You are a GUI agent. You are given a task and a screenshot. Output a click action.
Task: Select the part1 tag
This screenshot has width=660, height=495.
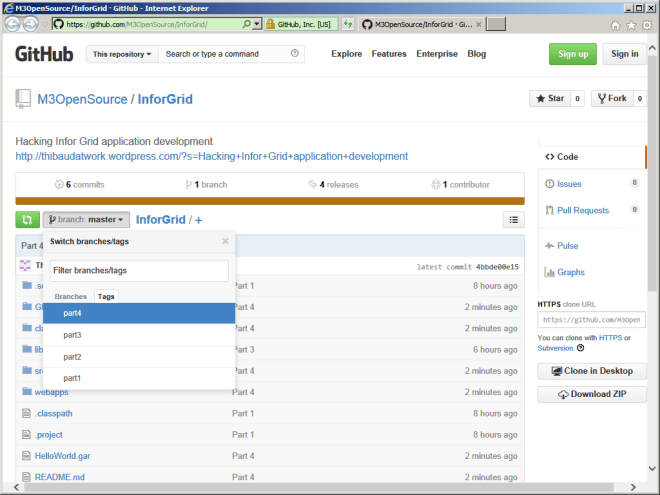(x=72, y=378)
